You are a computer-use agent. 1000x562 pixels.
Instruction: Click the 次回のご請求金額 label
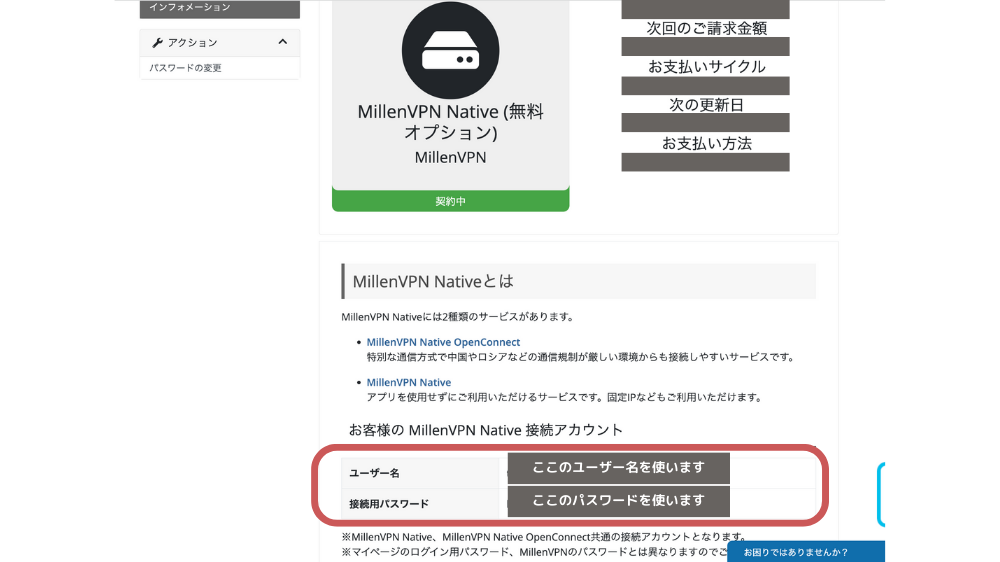(706, 28)
